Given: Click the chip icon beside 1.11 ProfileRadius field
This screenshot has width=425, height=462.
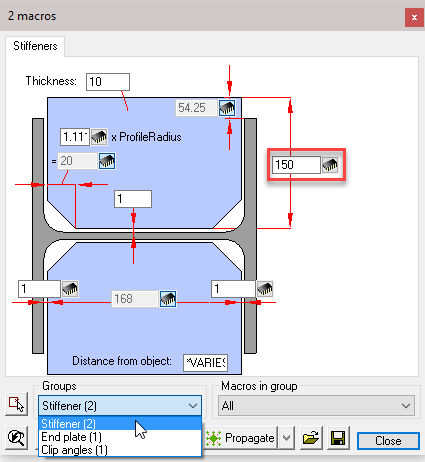Looking at the screenshot, I should (x=99, y=137).
